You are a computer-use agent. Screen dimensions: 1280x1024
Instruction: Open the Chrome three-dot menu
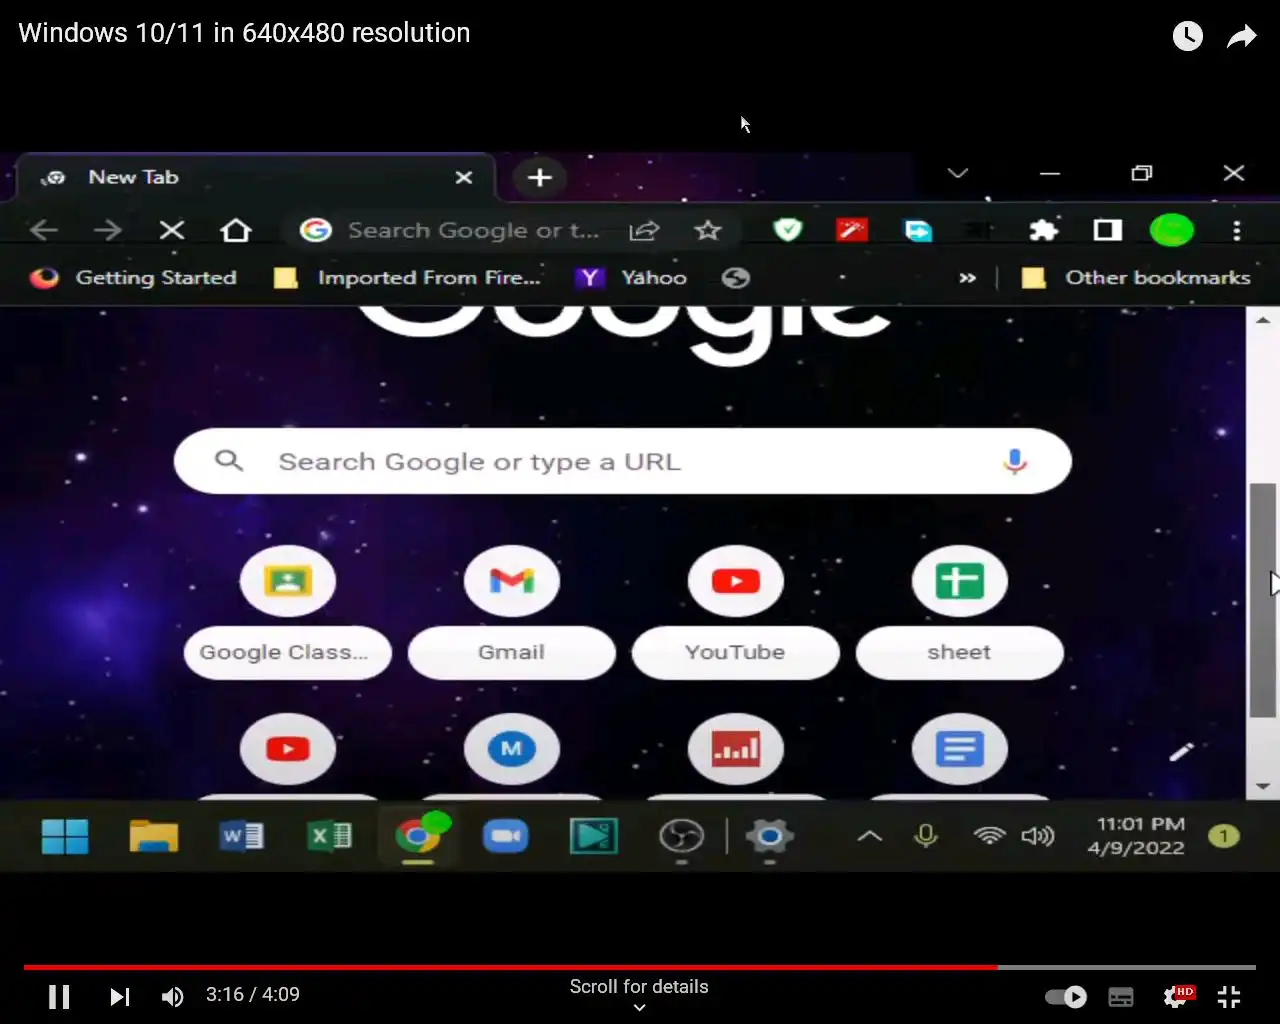(1237, 231)
